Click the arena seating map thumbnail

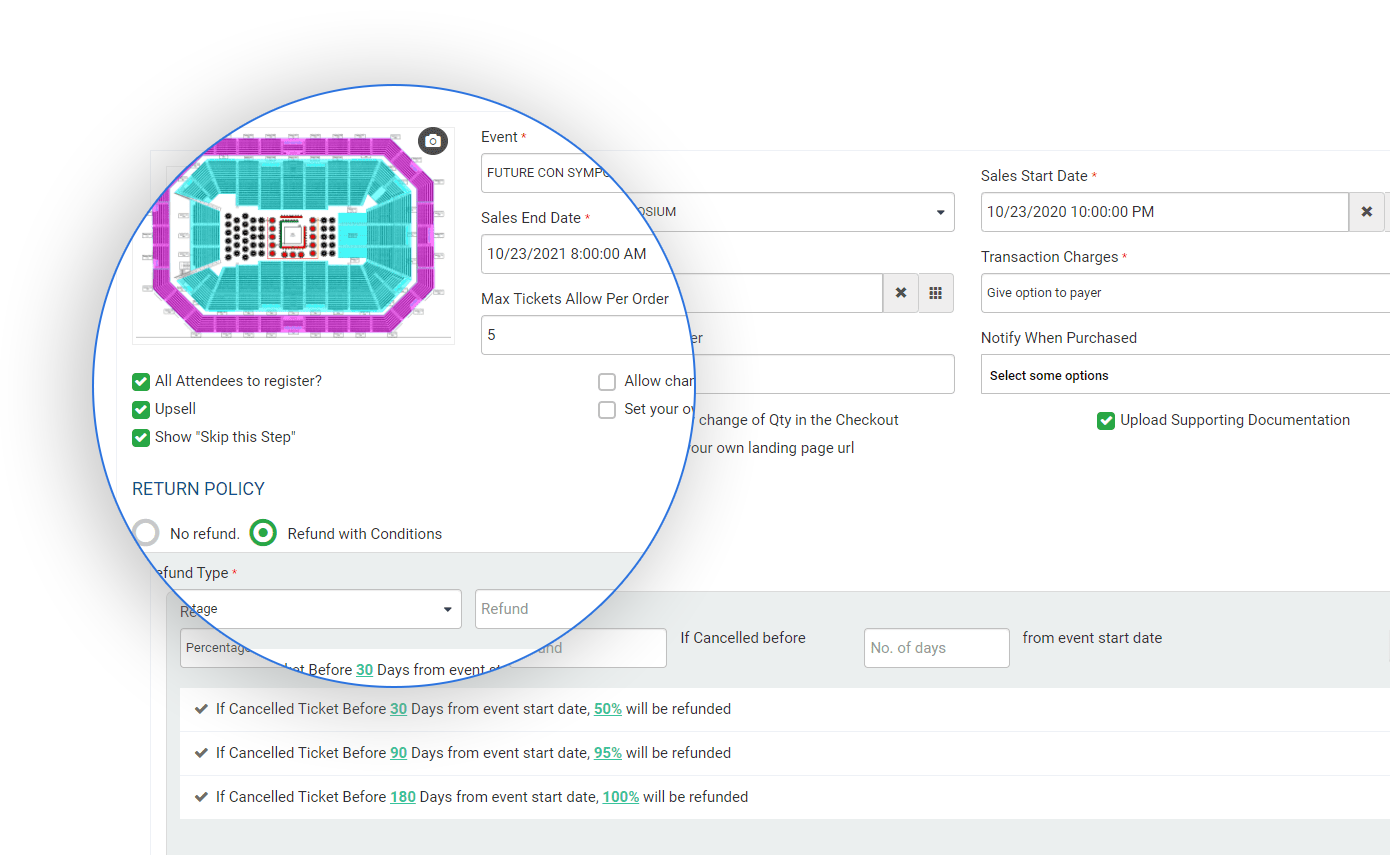pyautogui.click(x=293, y=236)
